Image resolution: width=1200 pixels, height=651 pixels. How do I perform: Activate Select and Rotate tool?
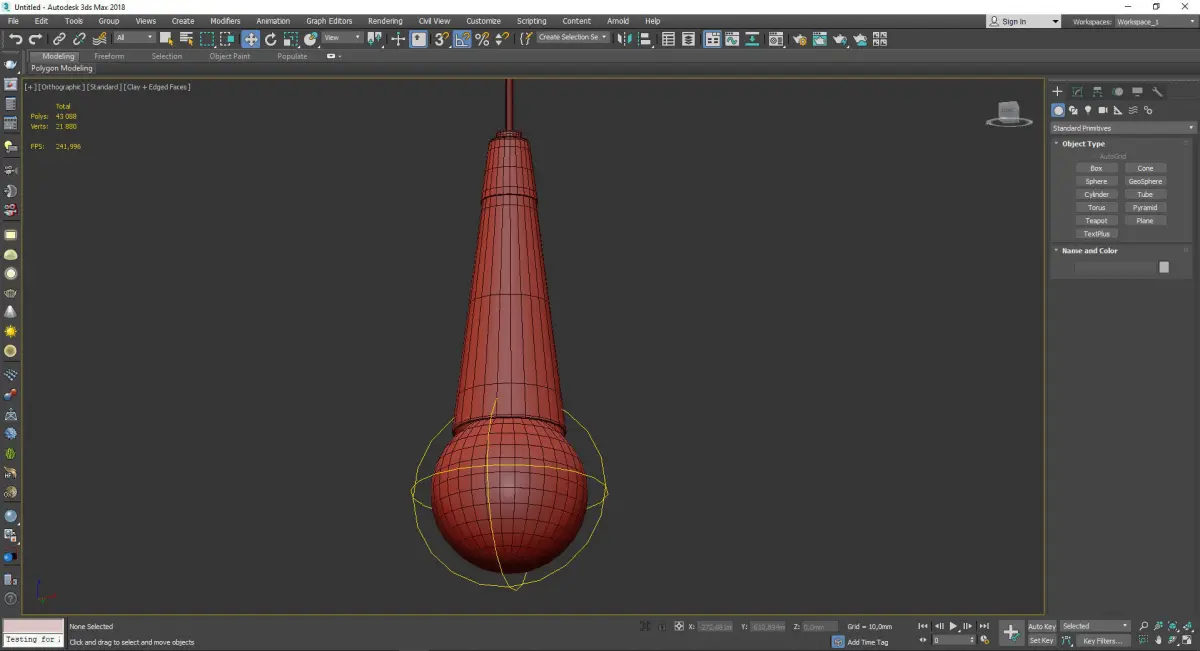click(270, 39)
